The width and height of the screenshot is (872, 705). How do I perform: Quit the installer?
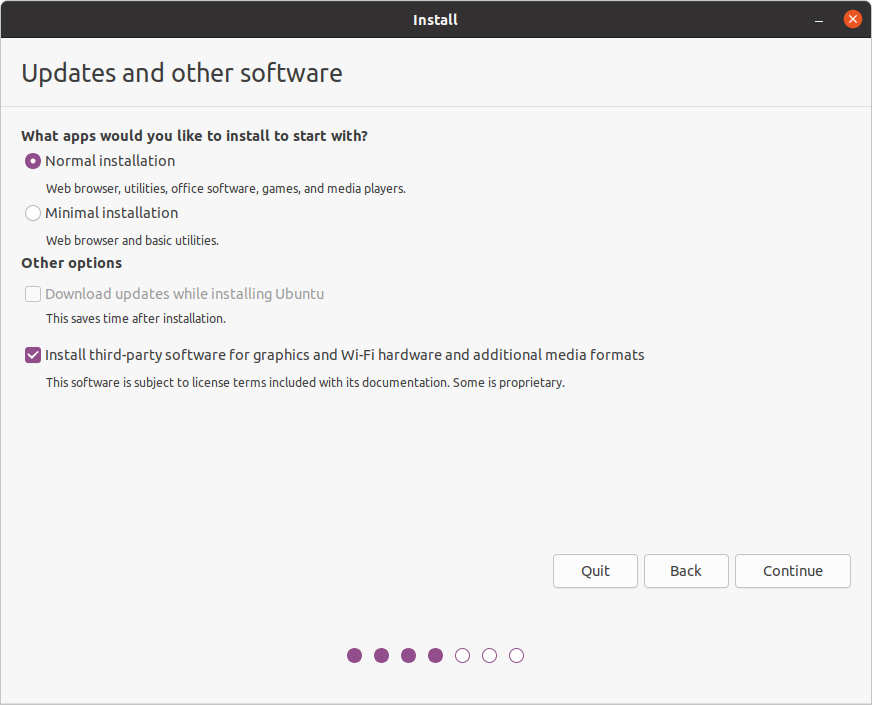pos(595,571)
